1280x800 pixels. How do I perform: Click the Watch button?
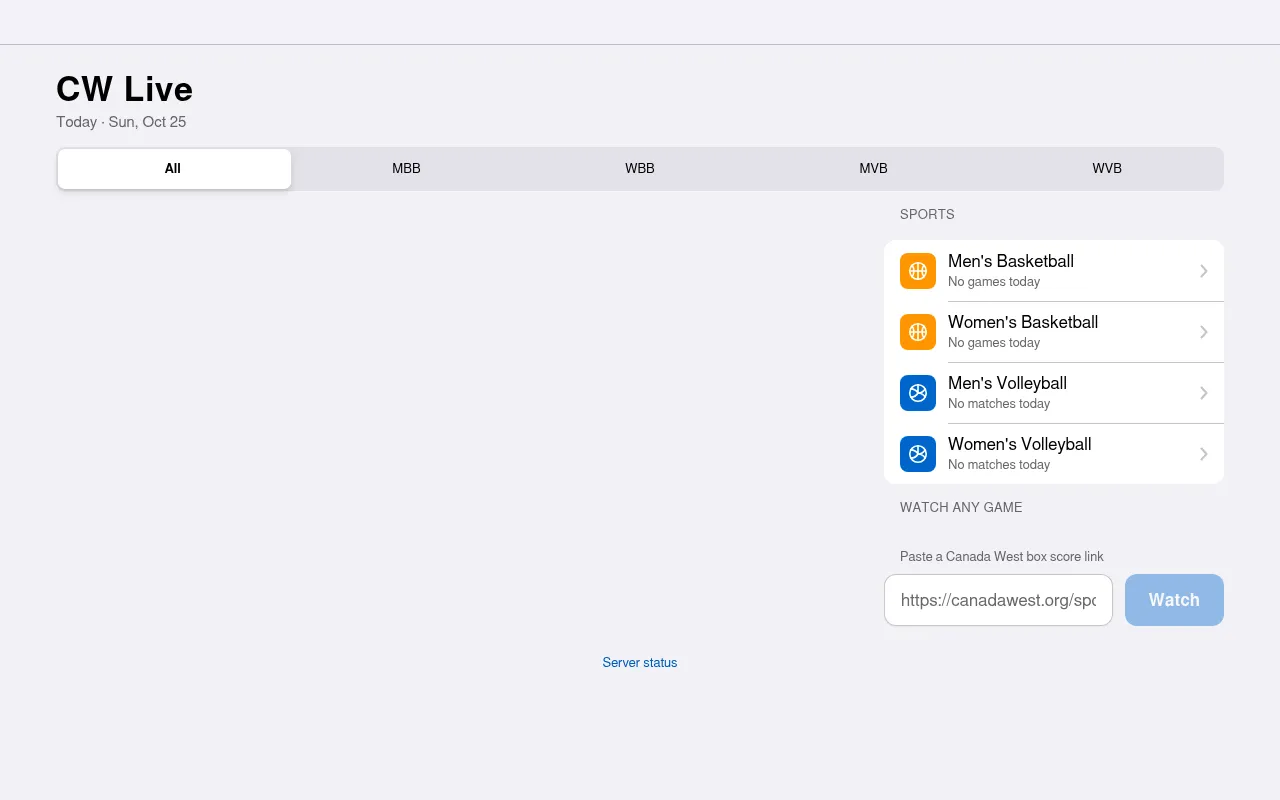[x=1174, y=600]
